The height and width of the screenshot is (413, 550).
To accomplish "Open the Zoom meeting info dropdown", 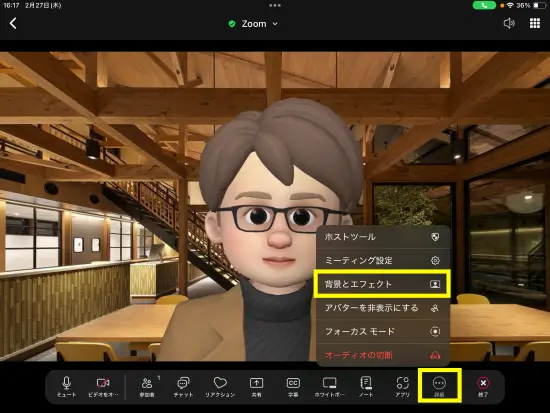I will click(x=253, y=24).
